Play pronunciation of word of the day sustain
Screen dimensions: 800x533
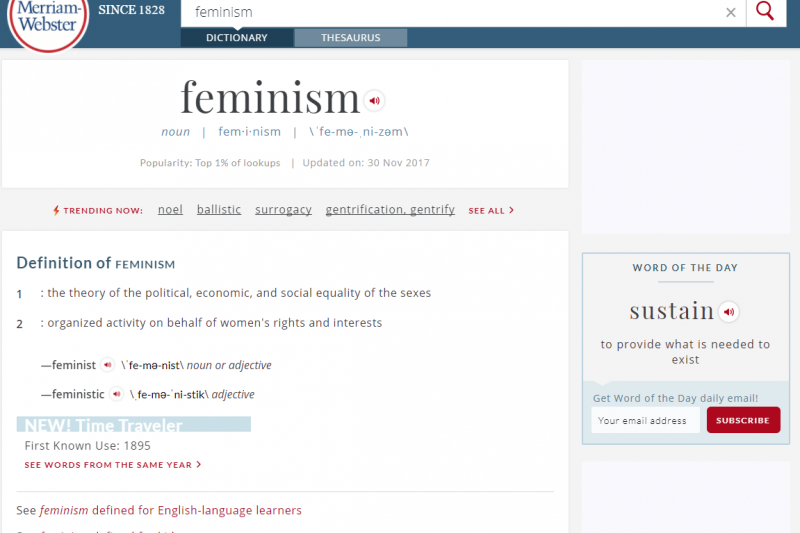[x=729, y=311]
